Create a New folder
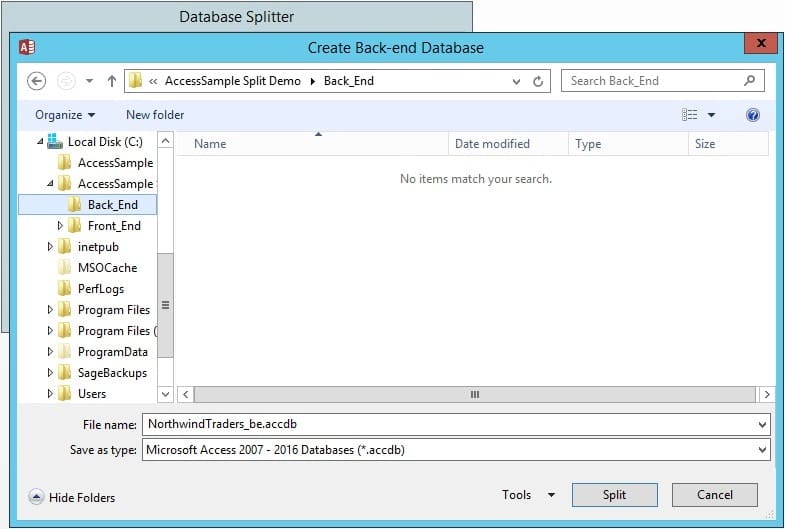The image size is (785, 529). pyautogui.click(x=155, y=115)
